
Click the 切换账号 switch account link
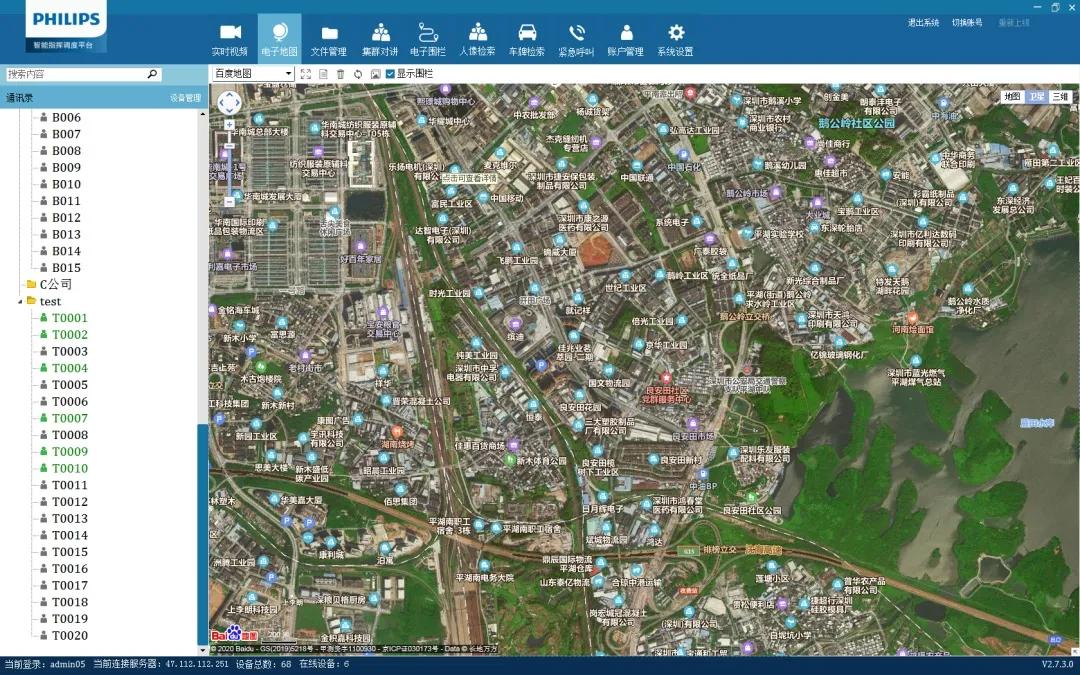pos(967,23)
